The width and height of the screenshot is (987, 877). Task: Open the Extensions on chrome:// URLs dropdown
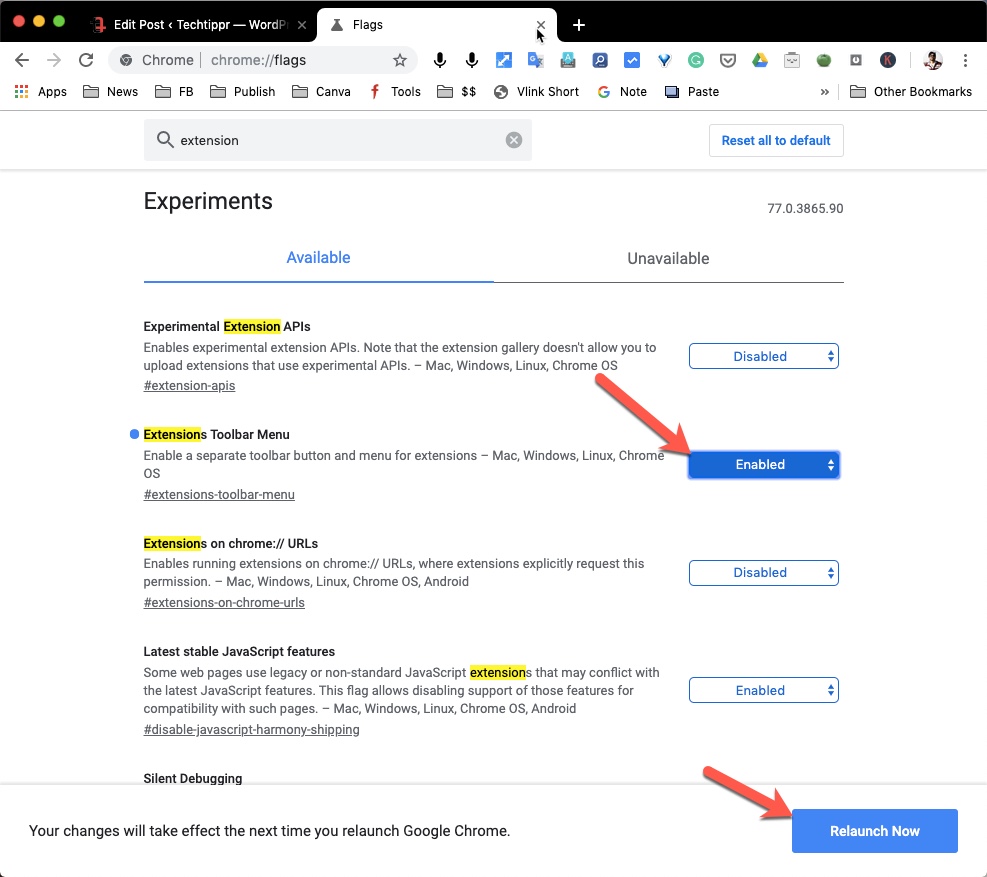[x=764, y=572]
